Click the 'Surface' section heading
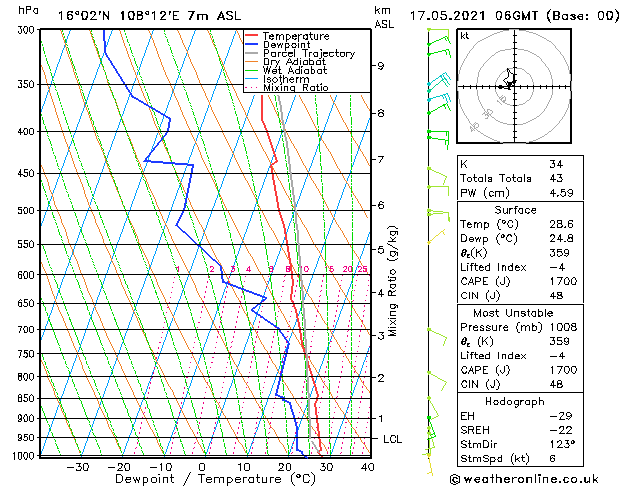Image resolution: width=629 pixels, height=486 pixels. (515, 210)
